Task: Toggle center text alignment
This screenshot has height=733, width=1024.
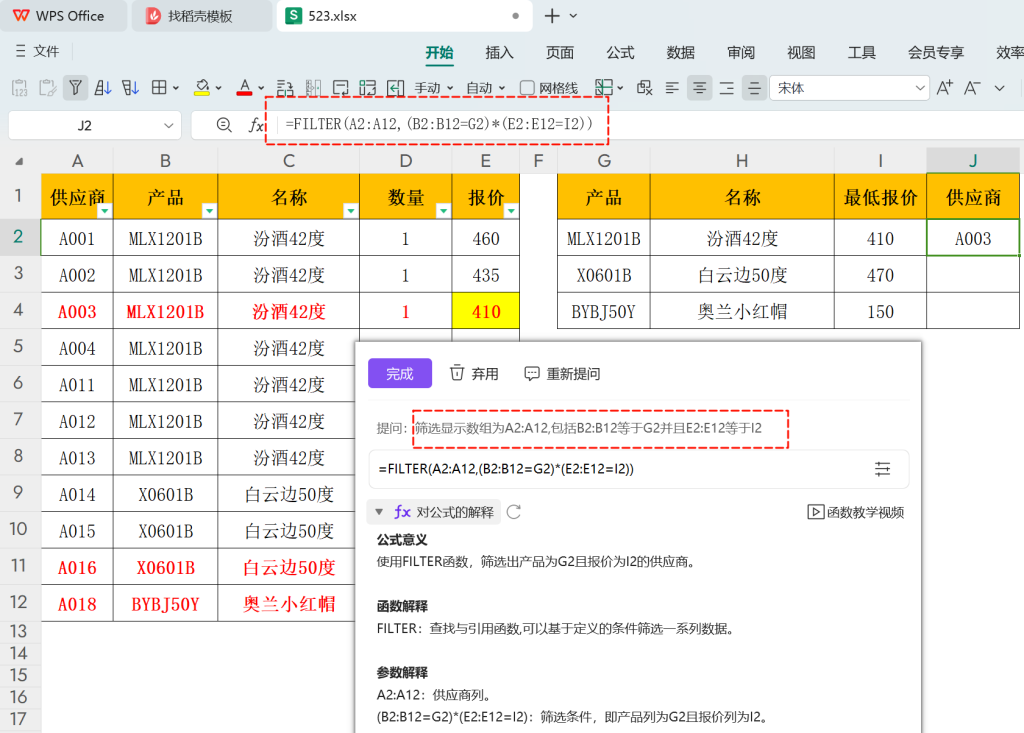Action: 699,88
